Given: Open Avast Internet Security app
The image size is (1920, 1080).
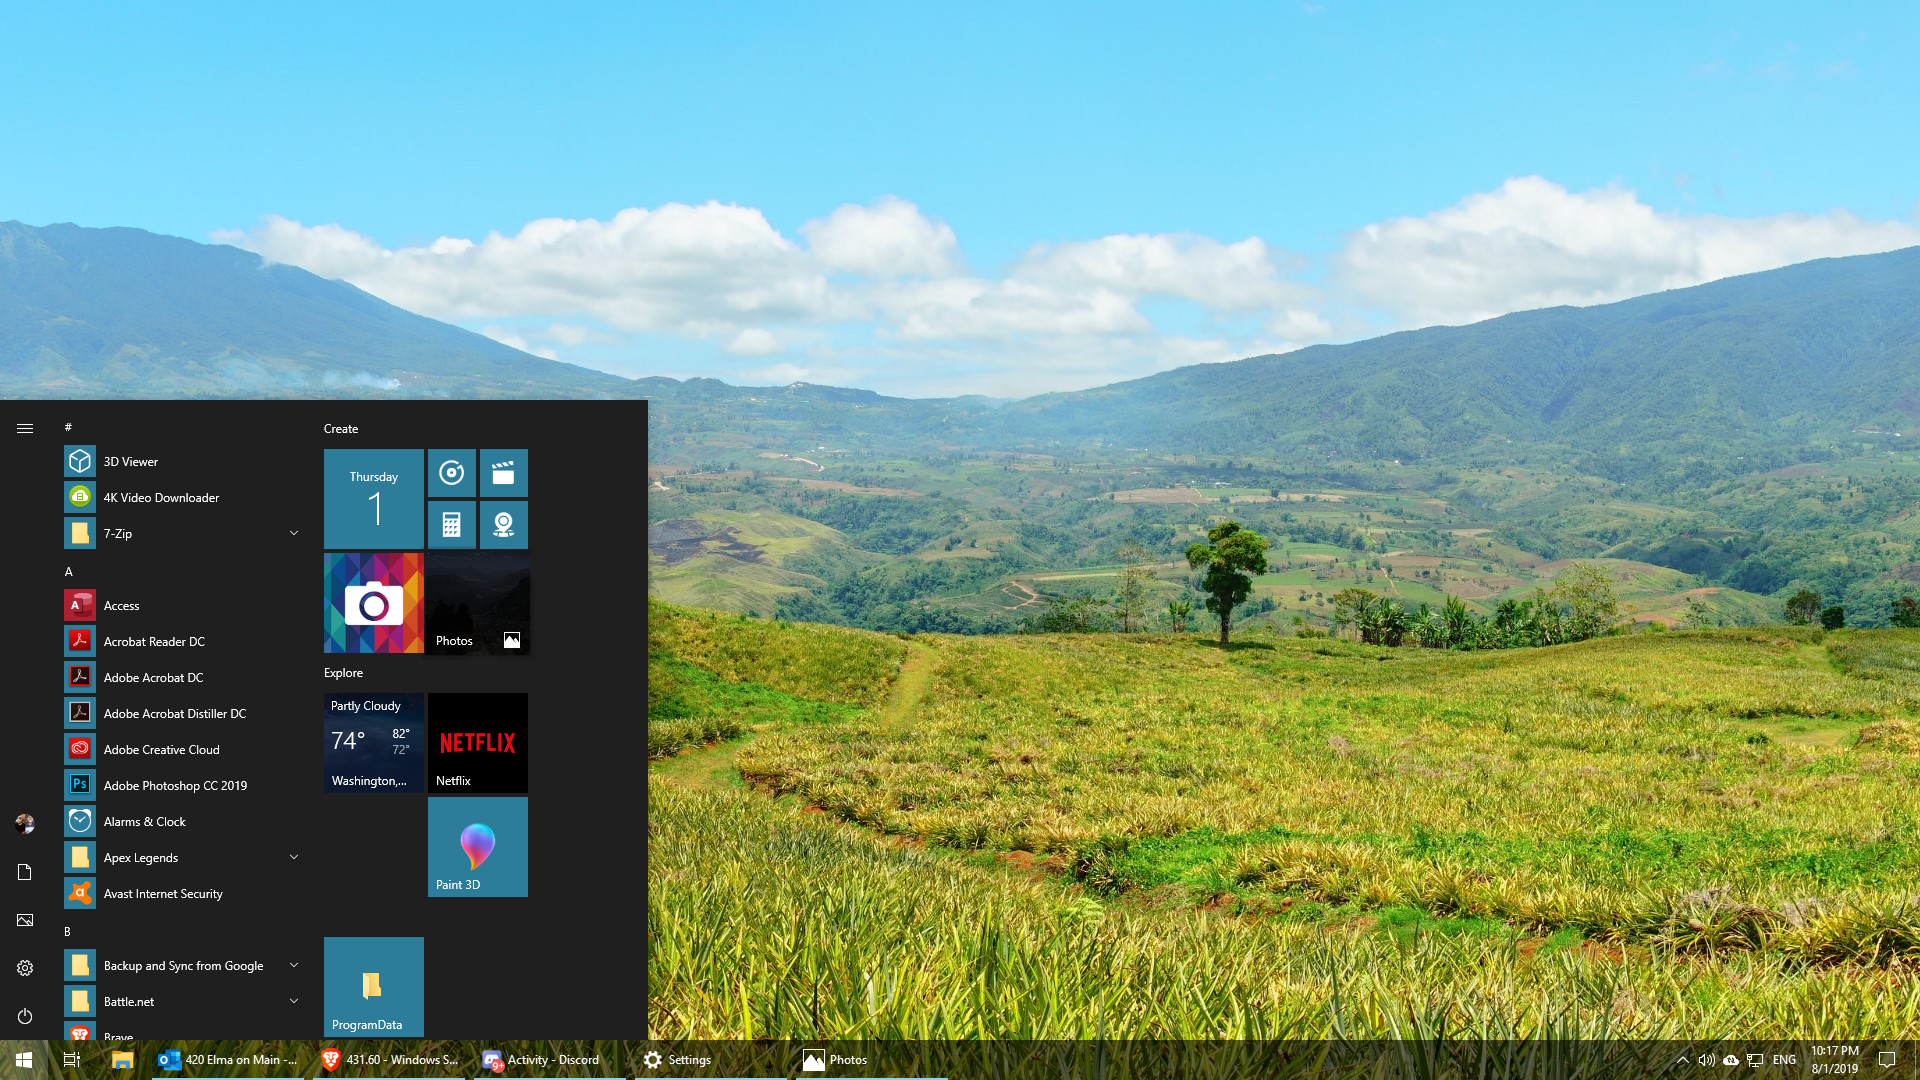Looking at the screenshot, I should pyautogui.click(x=162, y=893).
